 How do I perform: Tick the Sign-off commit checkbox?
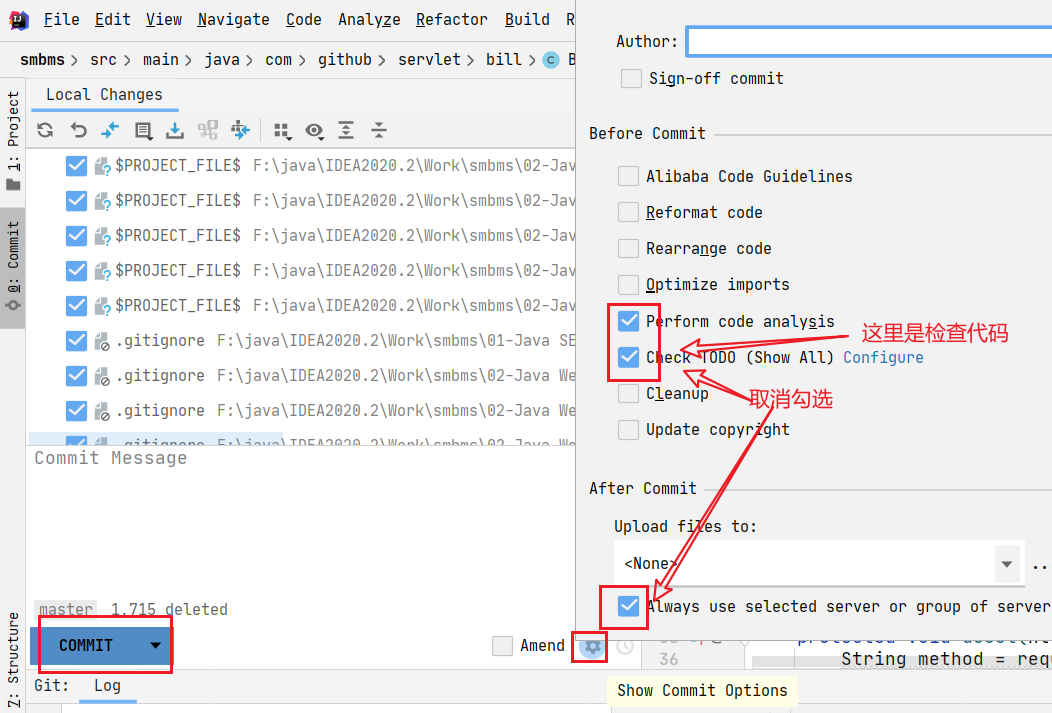pyautogui.click(x=631, y=78)
